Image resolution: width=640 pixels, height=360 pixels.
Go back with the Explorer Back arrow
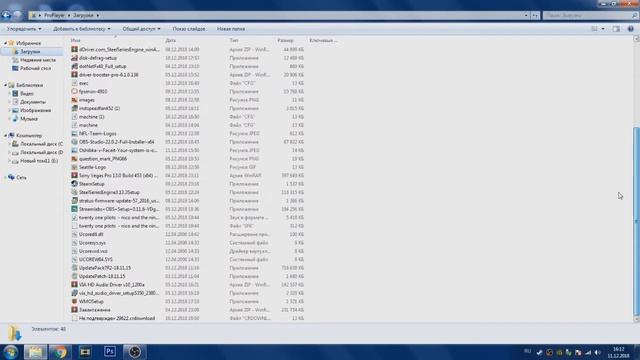point(6,15)
